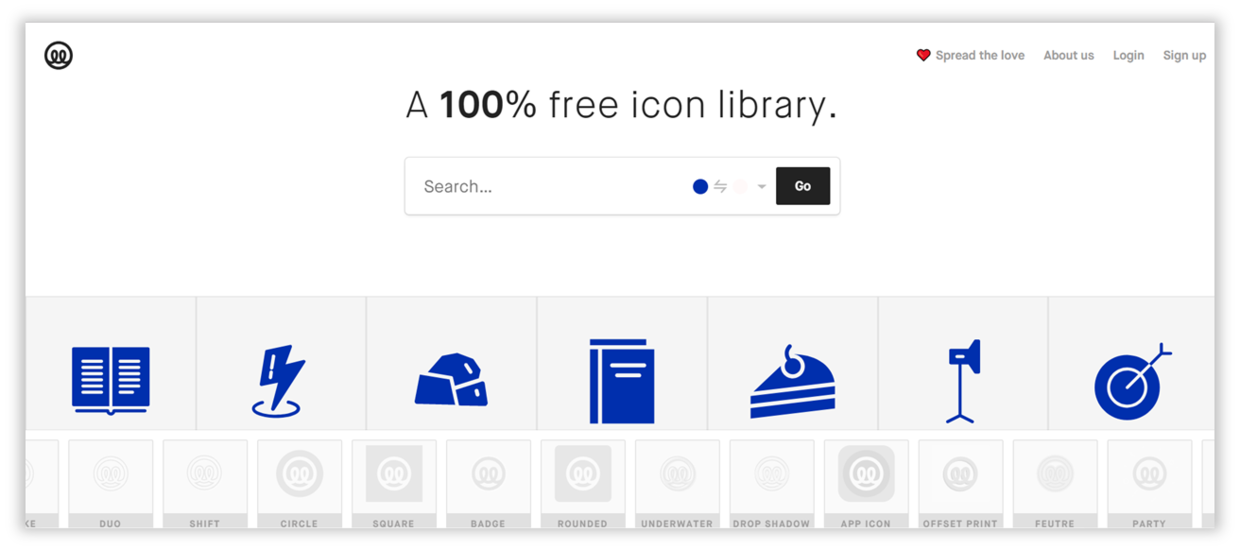1240x550 pixels.
Task: Select the cake slice icon
Action: pyautogui.click(x=792, y=382)
